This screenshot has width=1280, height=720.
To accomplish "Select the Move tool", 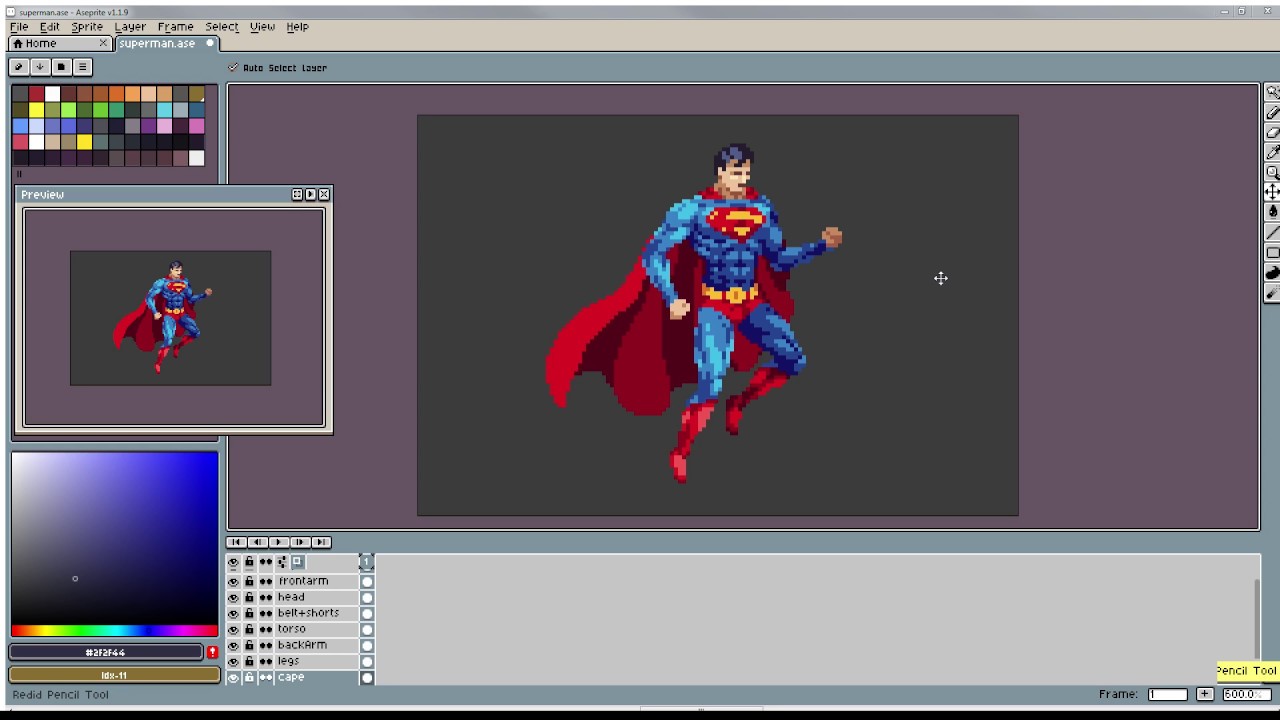I will point(1272,192).
